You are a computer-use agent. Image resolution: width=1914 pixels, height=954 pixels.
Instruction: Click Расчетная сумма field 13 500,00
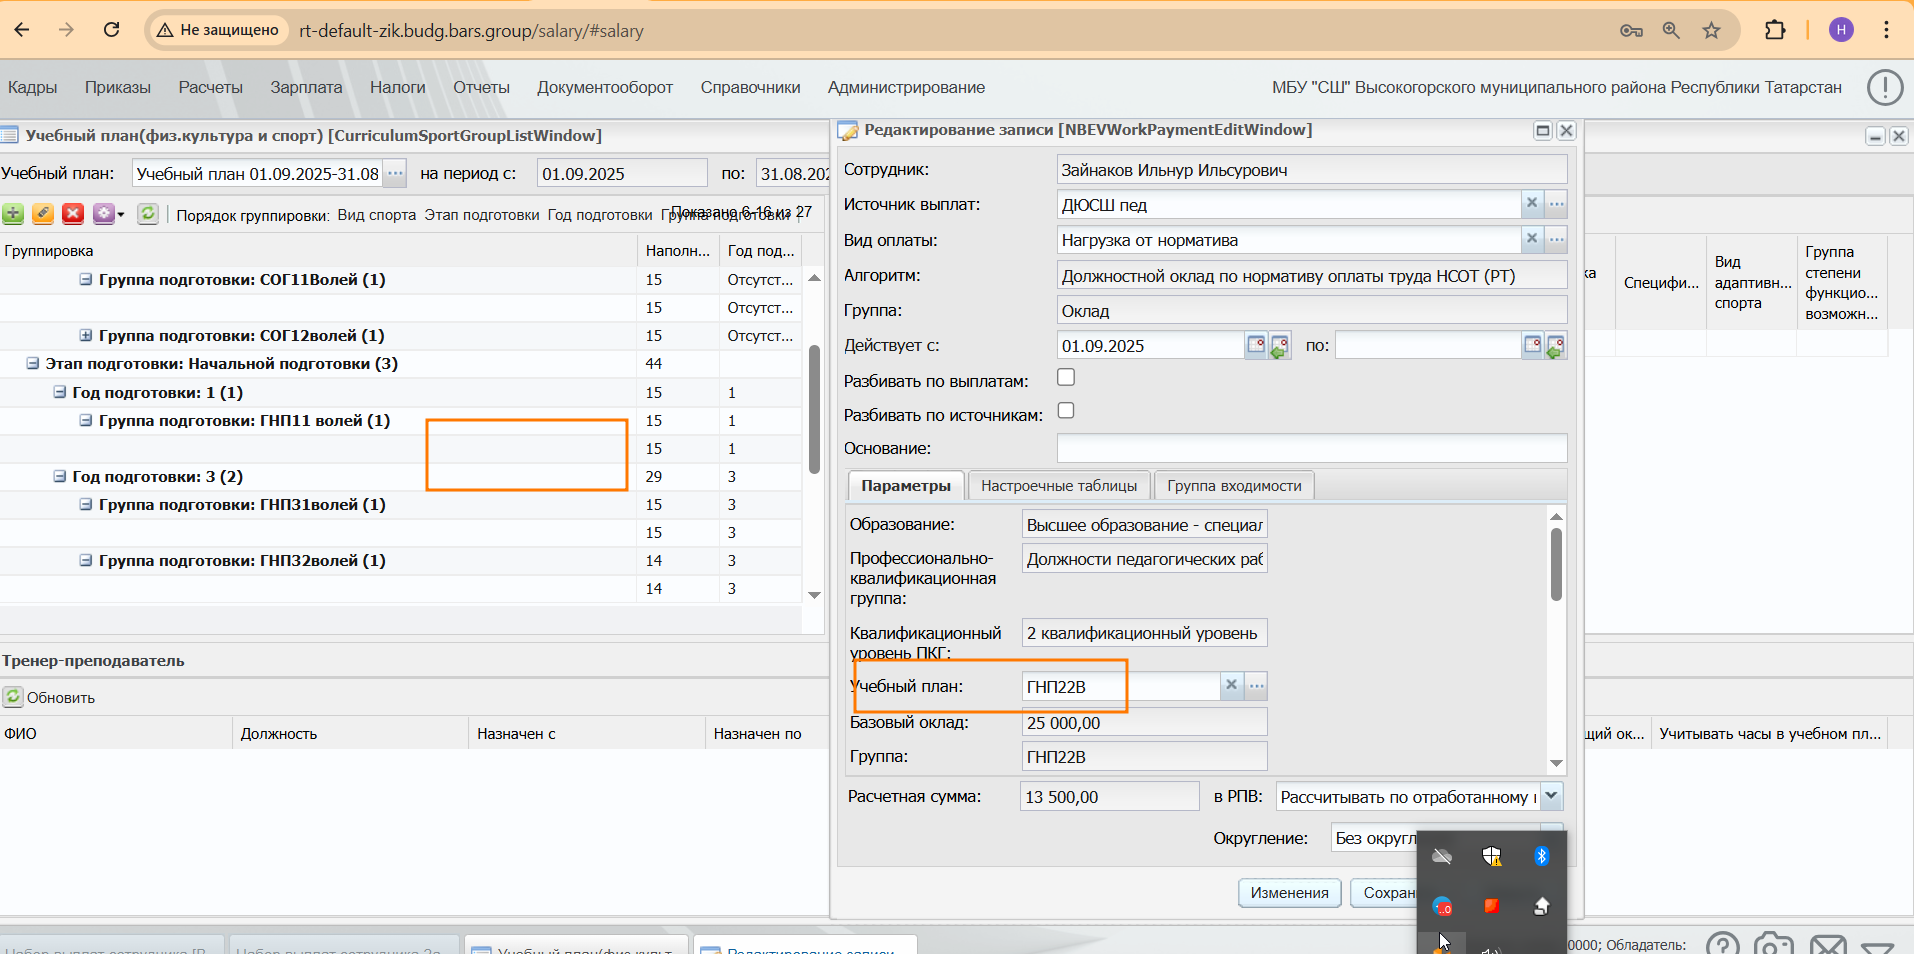pos(1109,797)
